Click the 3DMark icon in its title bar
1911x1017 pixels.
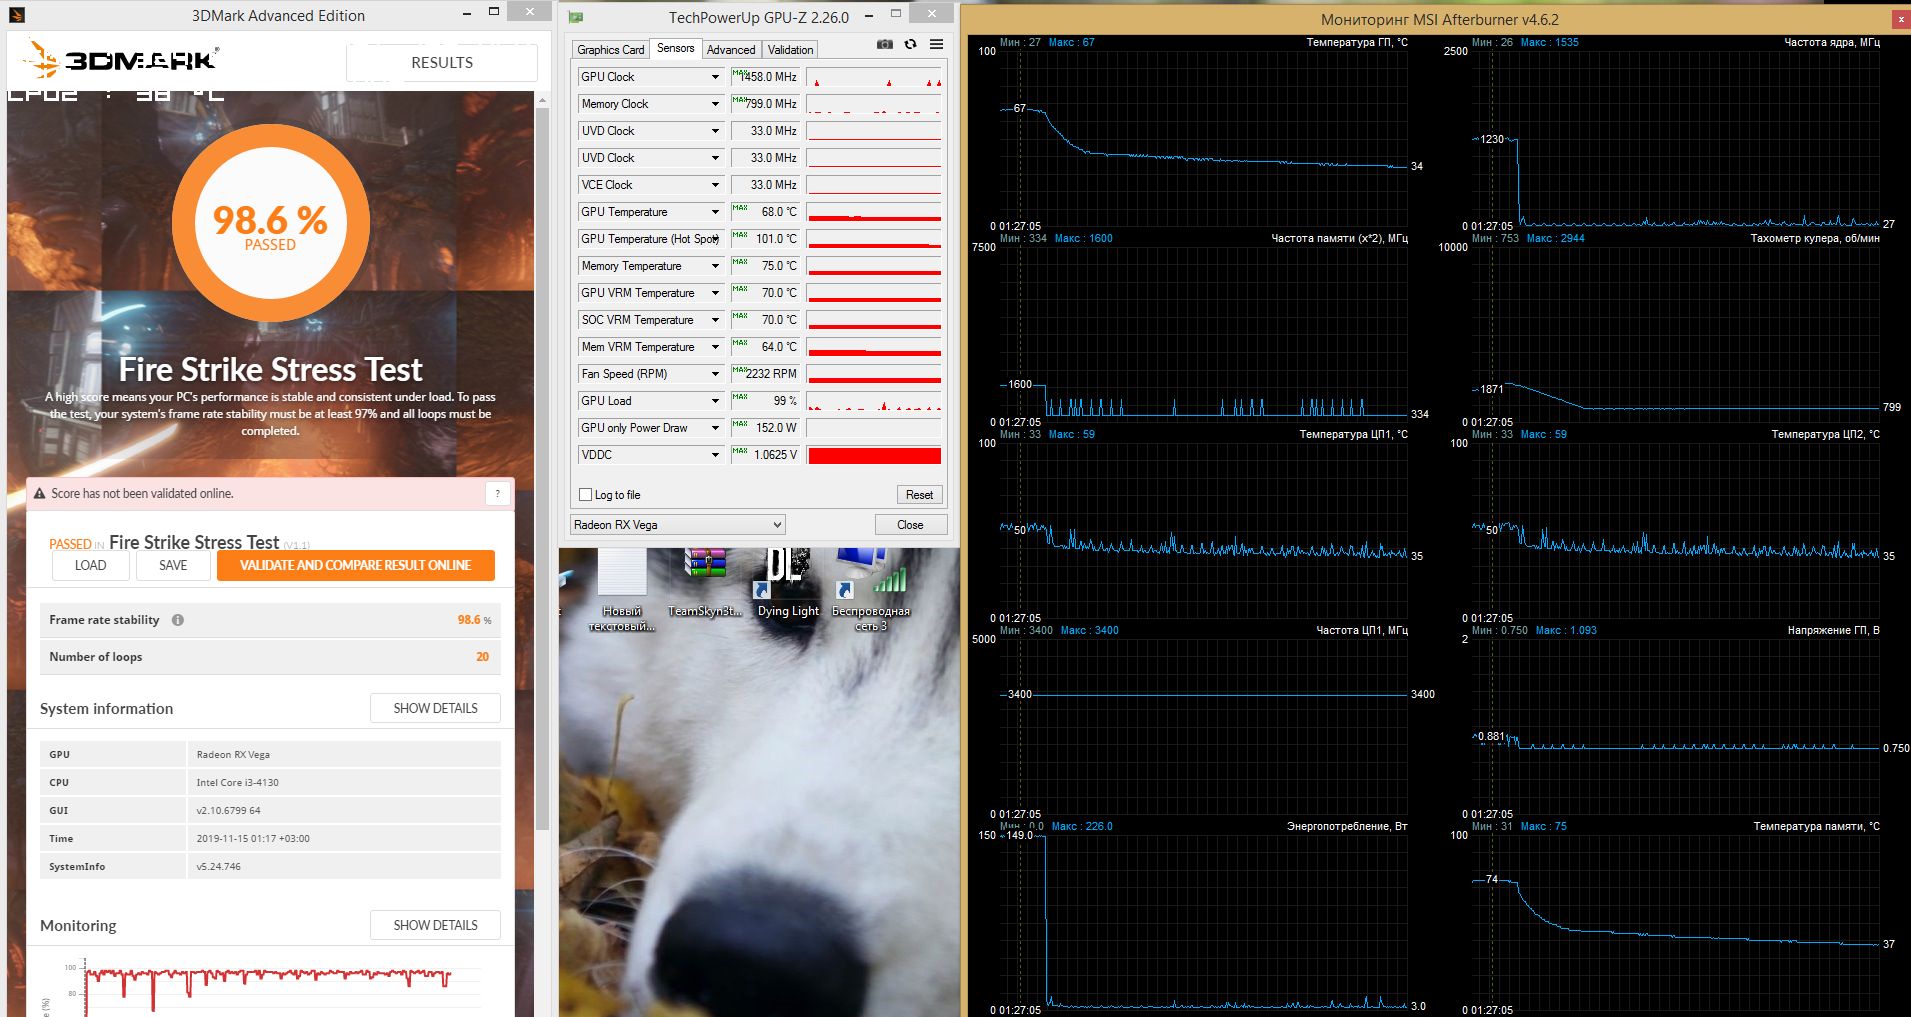15,15
